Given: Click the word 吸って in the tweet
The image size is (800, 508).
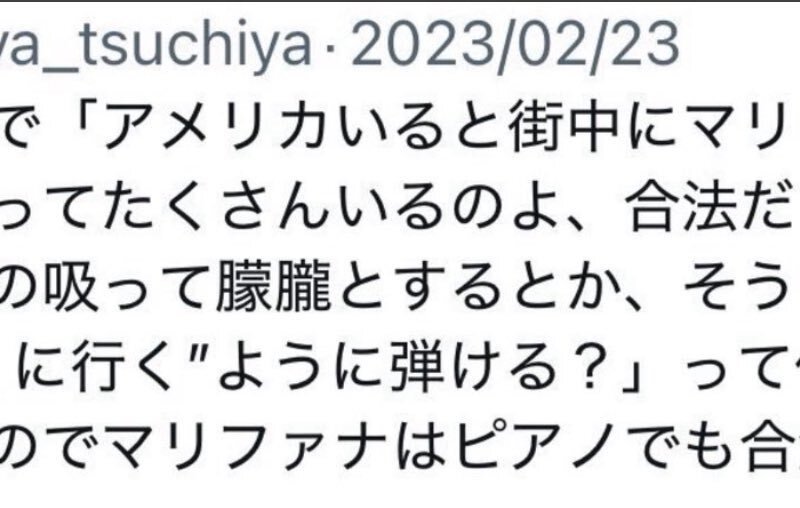Looking at the screenshot, I should (x=128, y=290).
